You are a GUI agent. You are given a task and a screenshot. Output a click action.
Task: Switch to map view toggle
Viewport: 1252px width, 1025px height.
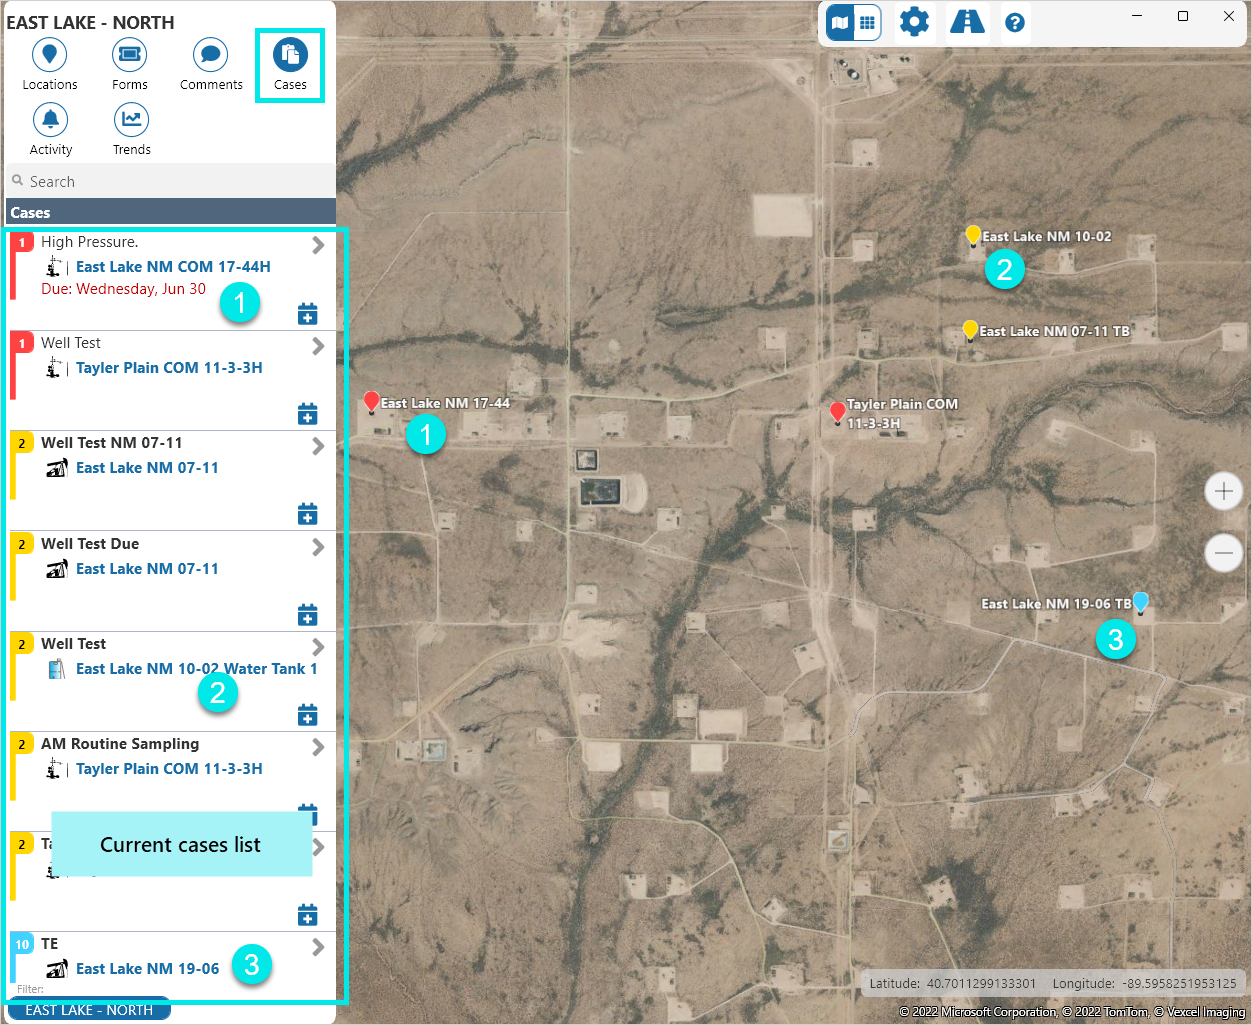[840, 22]
